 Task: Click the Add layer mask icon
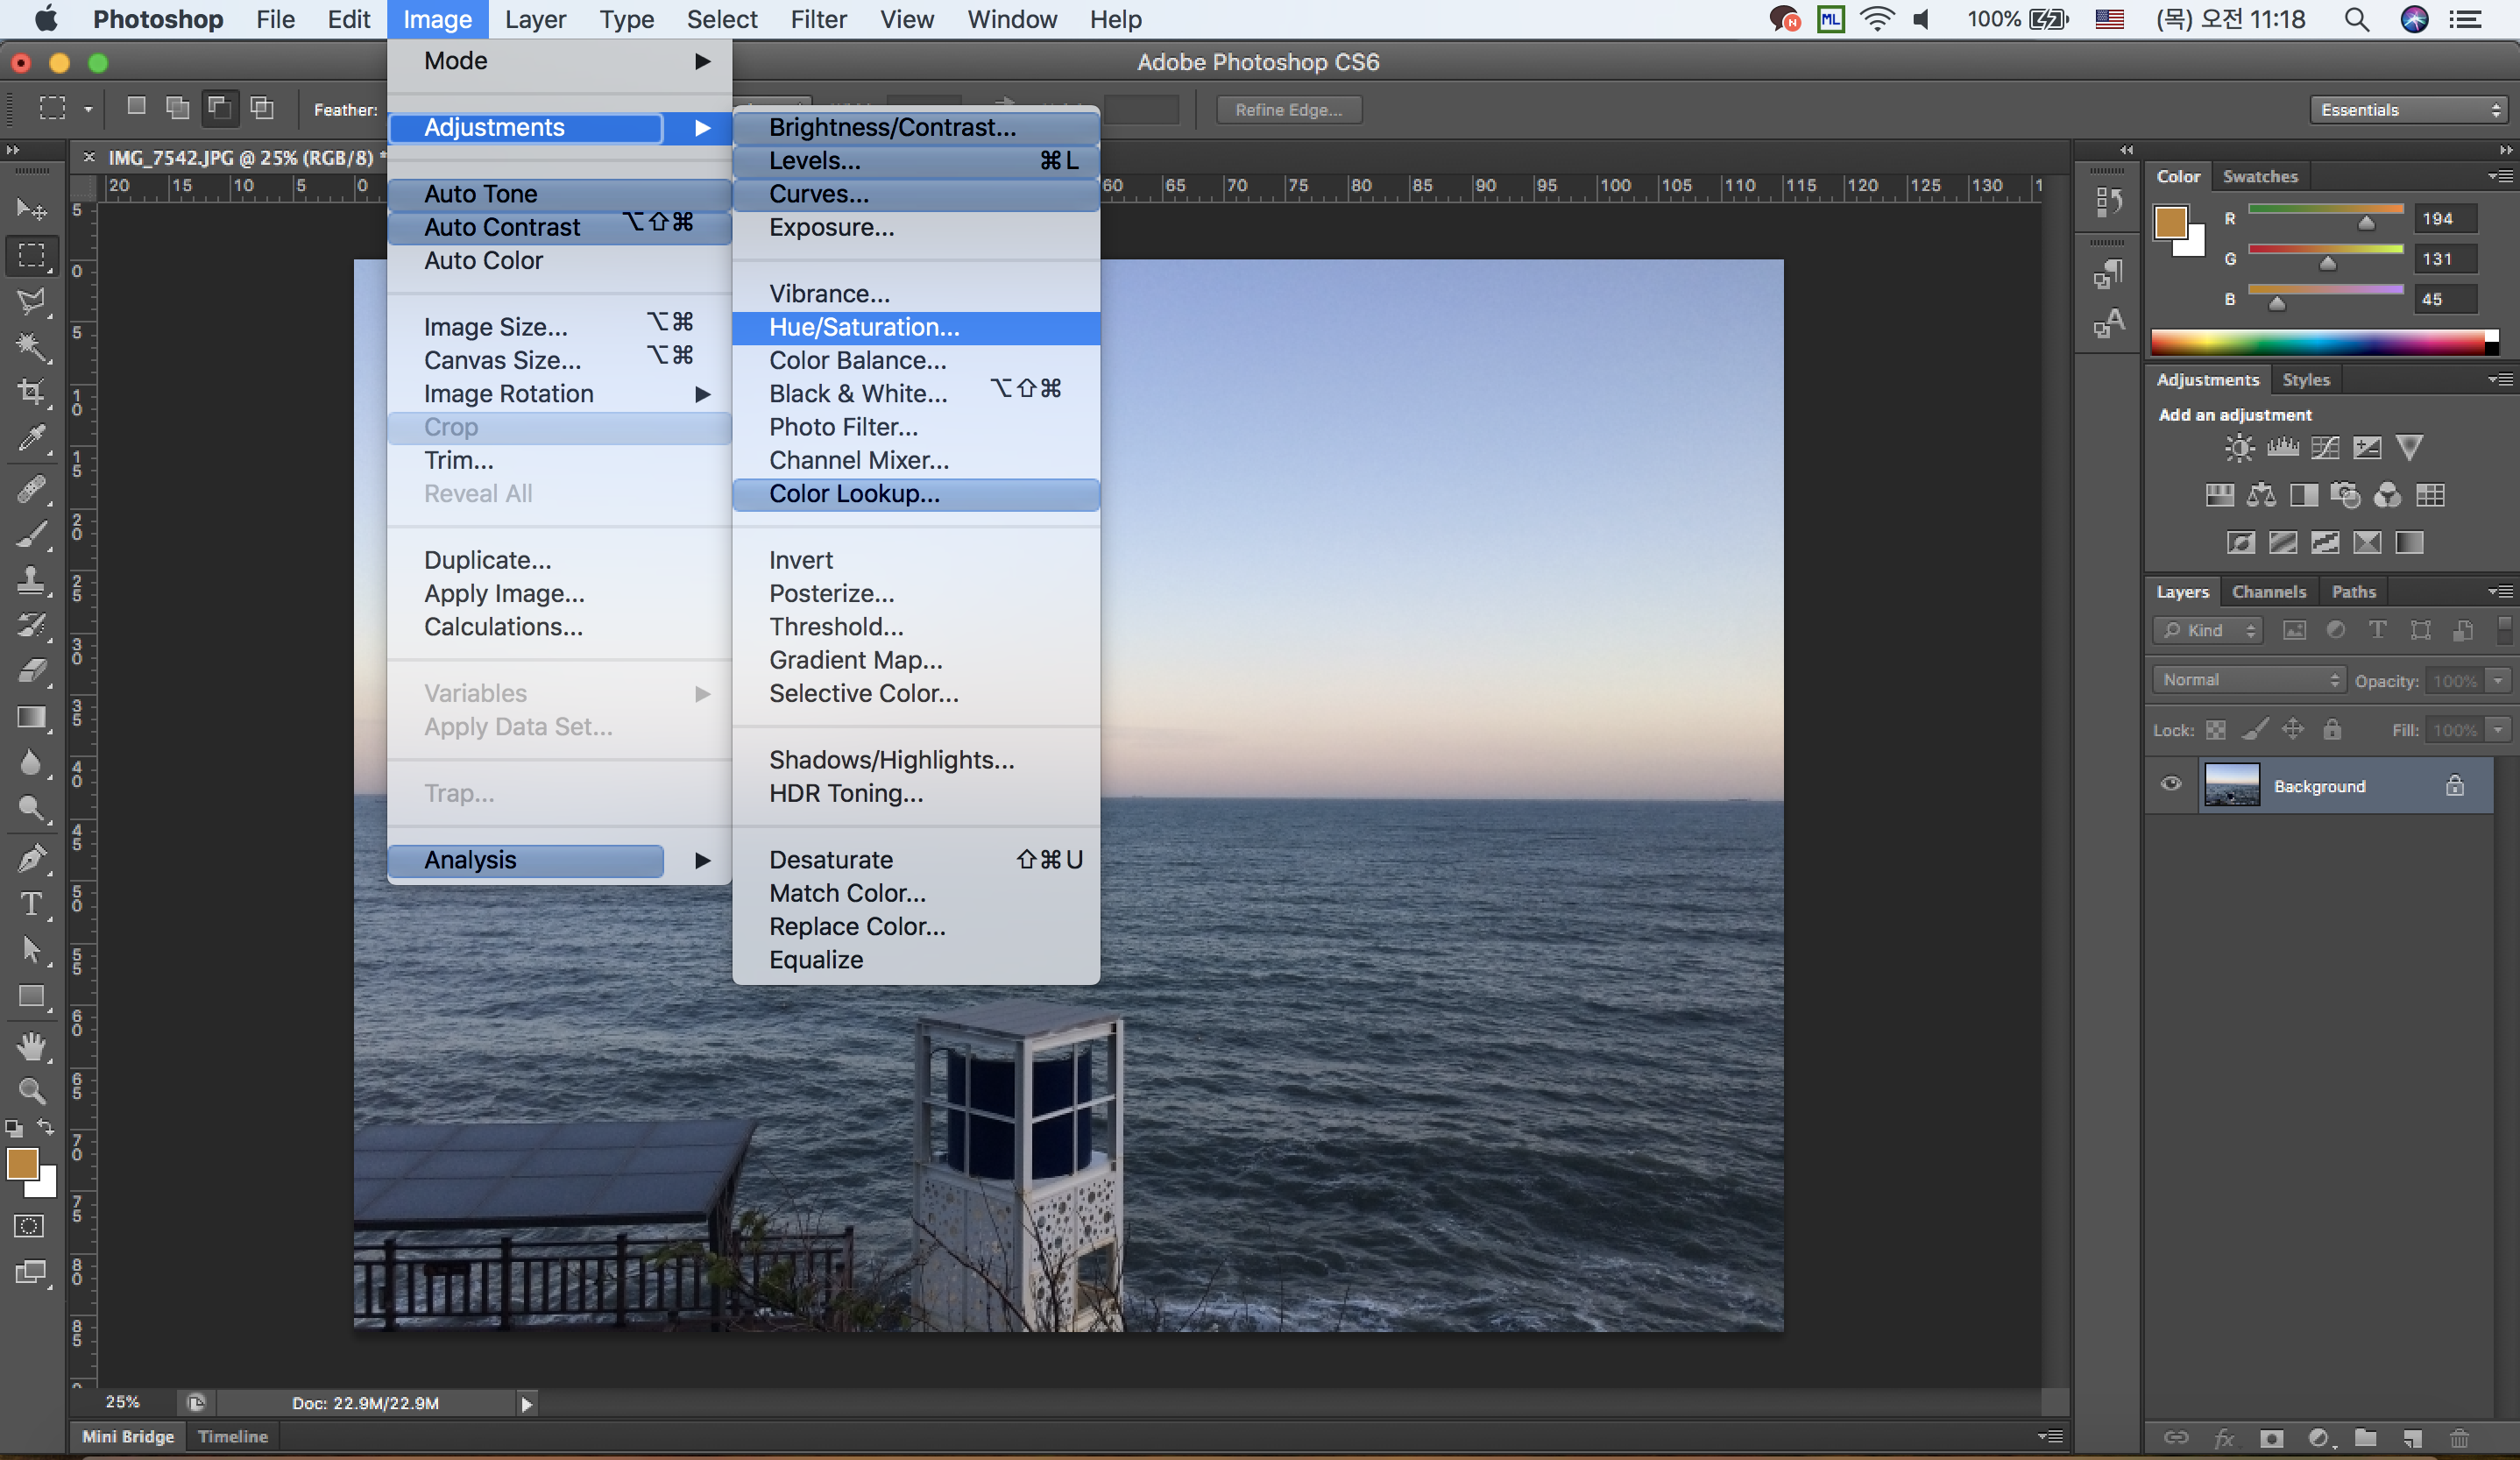pyautogui.click(x=2272, y=1438)
